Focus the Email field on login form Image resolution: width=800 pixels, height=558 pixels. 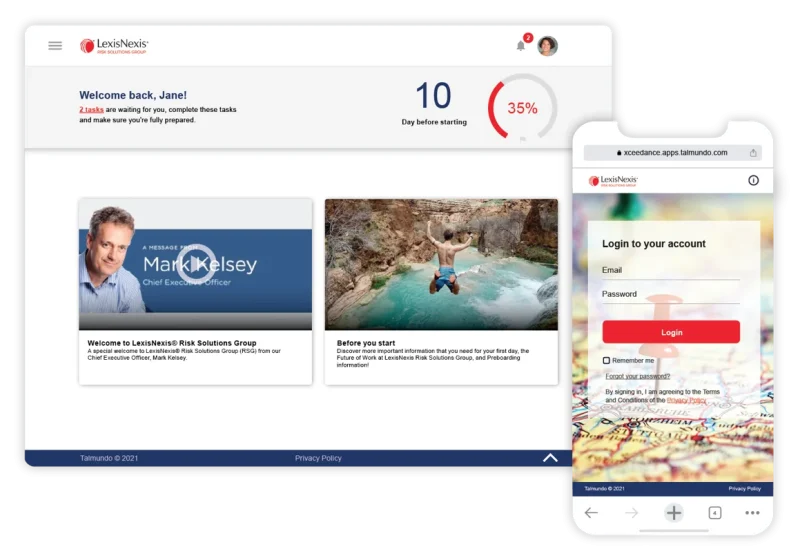[x=671, y=271]
